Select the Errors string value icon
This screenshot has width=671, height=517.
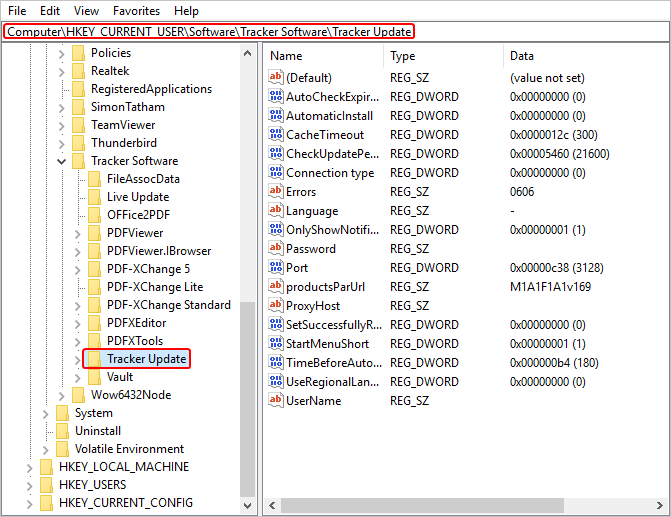(276, 191)
